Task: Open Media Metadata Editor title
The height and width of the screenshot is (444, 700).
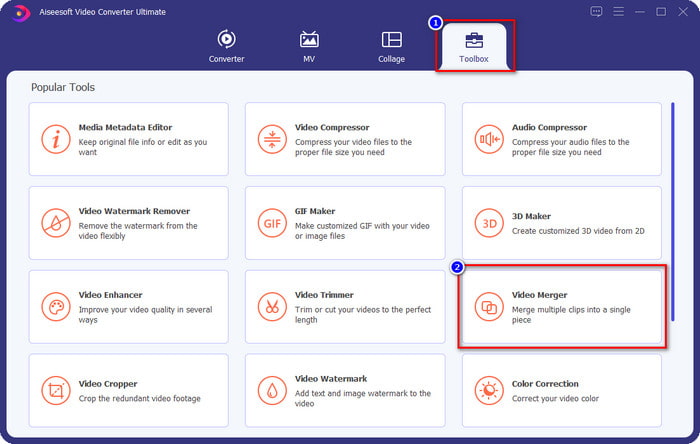Action: [125, 128]
